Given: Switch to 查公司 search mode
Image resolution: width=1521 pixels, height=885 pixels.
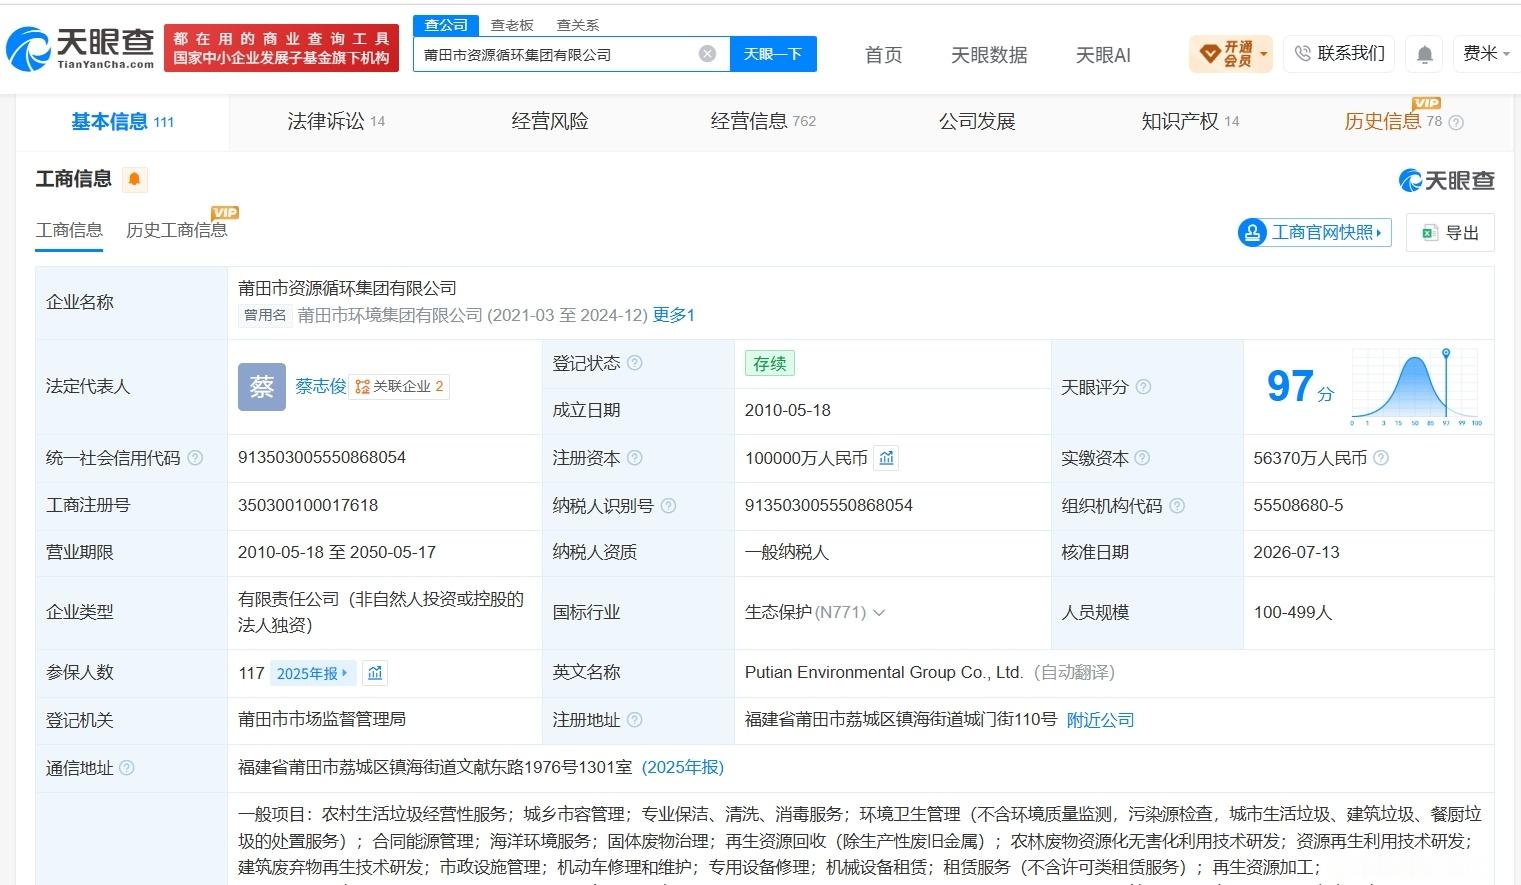Looking at the screenshot, I should point(446,25).
